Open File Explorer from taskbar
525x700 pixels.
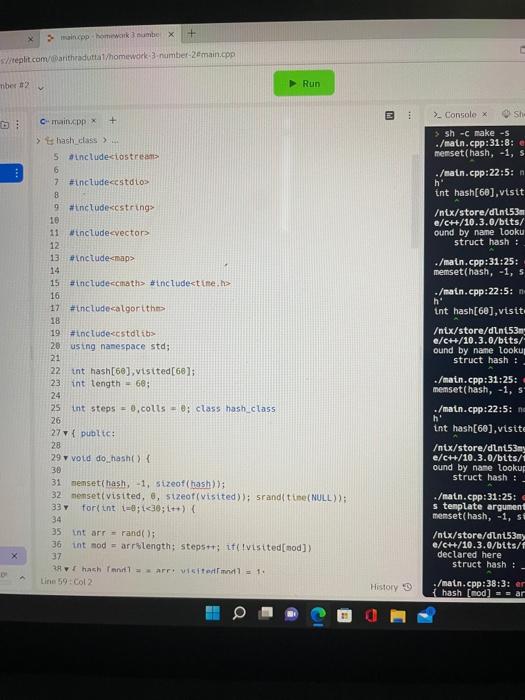(398, 616)
